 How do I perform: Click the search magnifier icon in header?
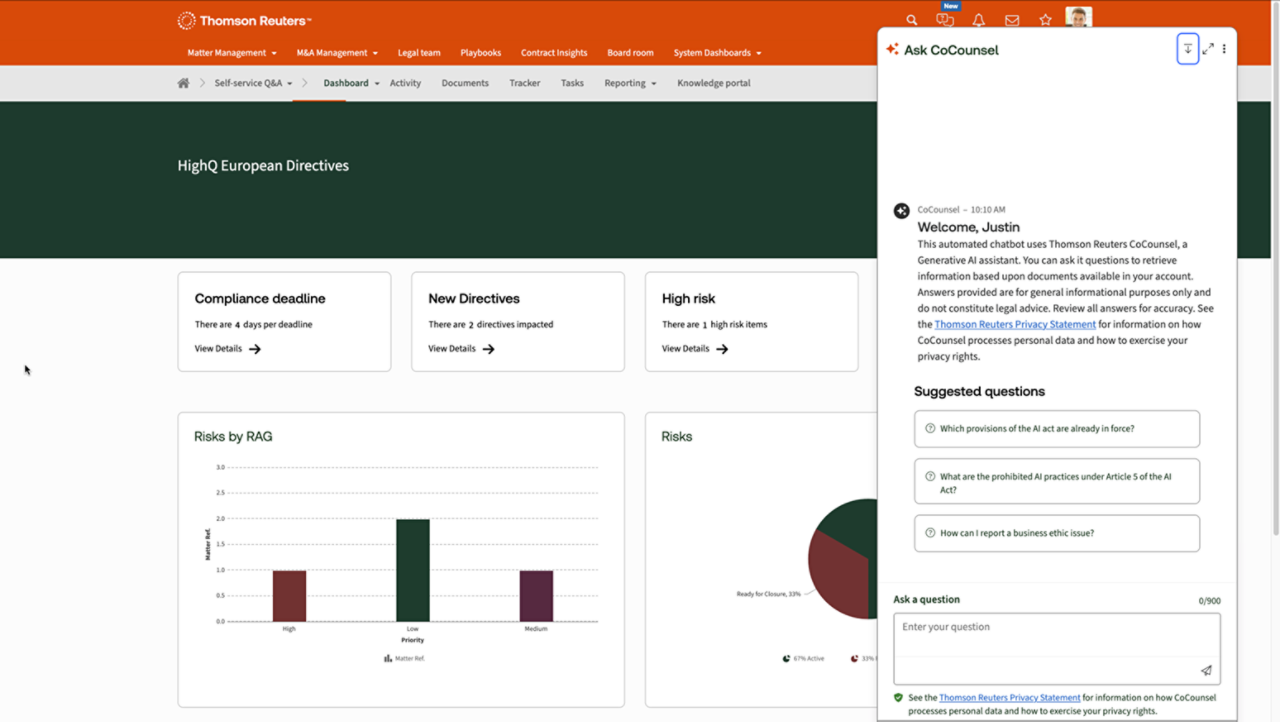[x=911, y=20]
